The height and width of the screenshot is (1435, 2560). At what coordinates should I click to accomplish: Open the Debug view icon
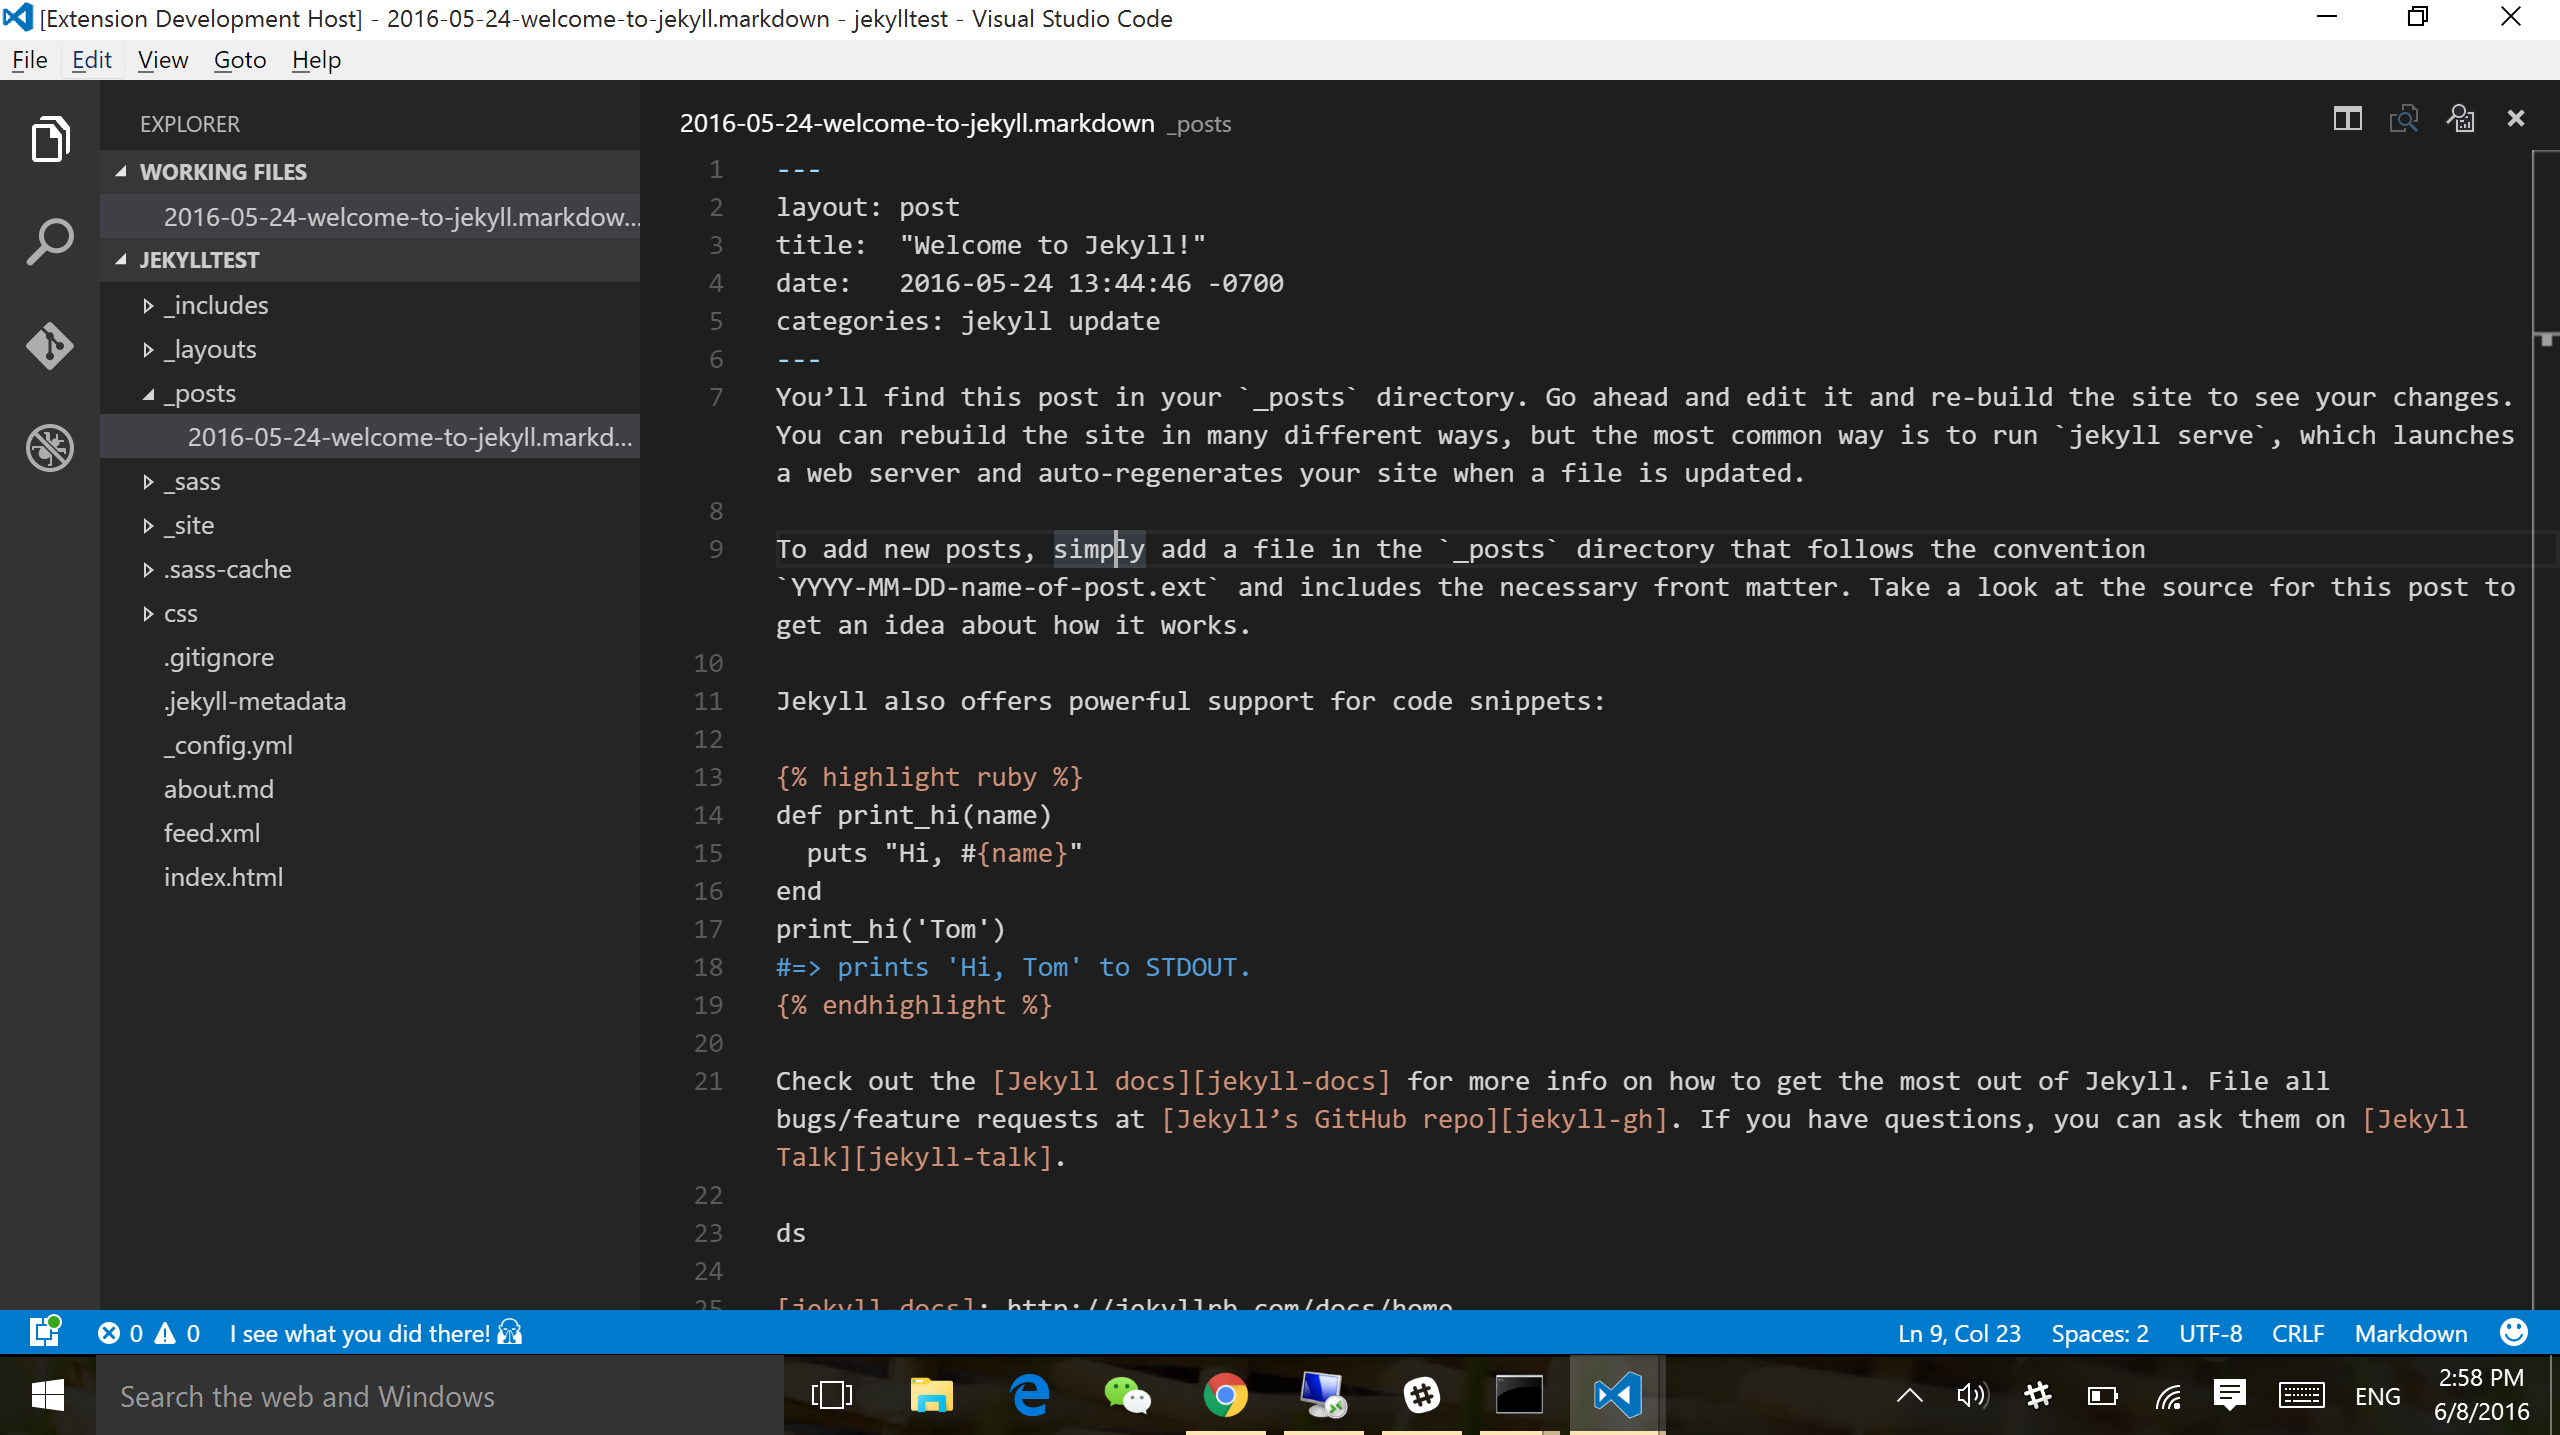[x=49, y=447]
